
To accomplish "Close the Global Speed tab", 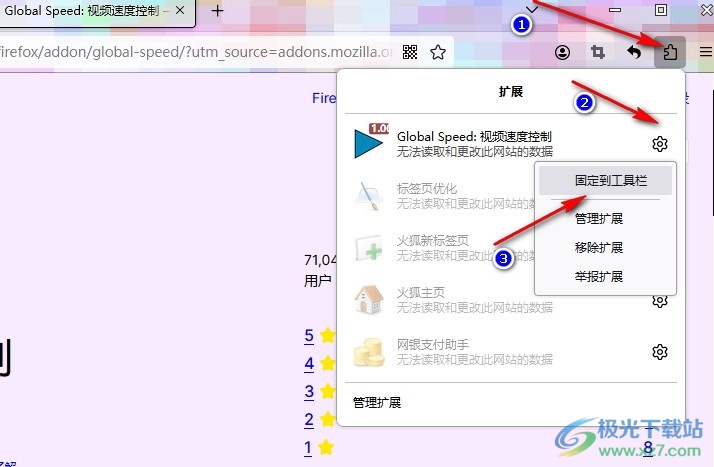I will tap(180, 10).
